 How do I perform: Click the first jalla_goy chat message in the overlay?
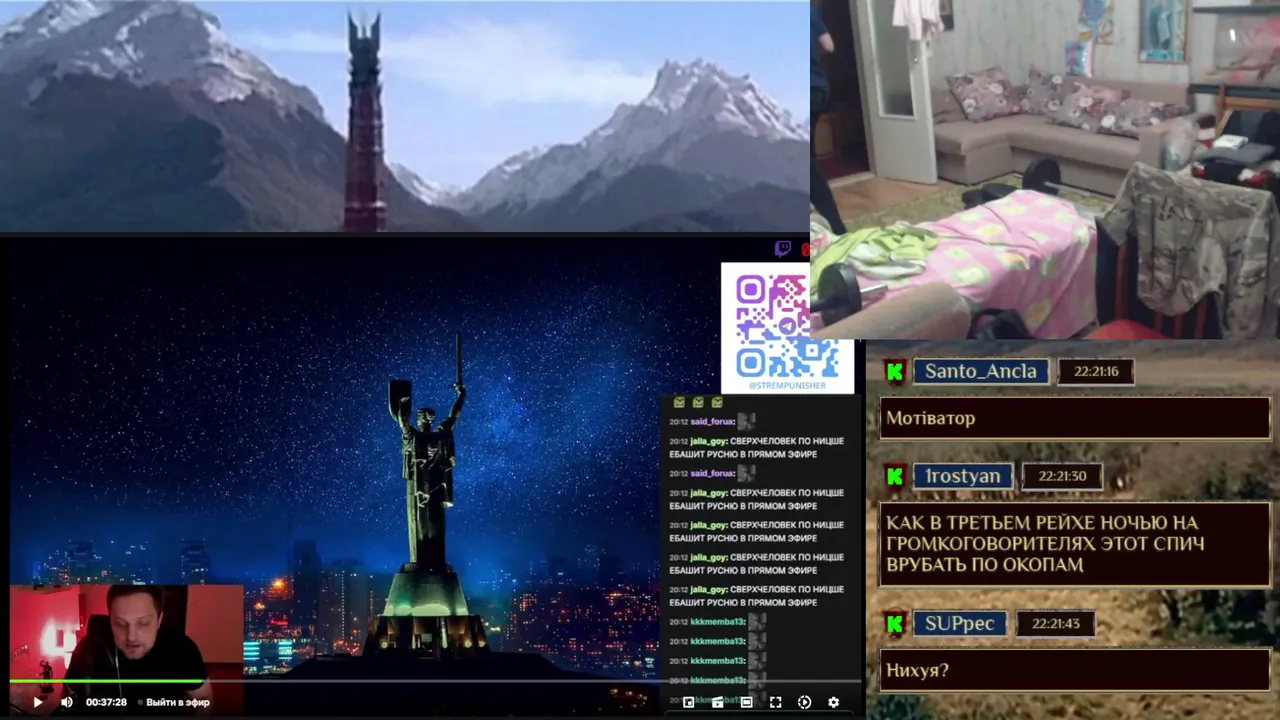(x=757, y=447)
